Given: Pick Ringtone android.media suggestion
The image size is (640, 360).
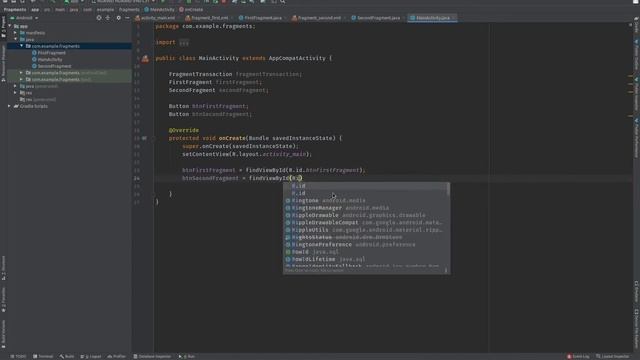Looking at the screenshot, I should coord(366,201).
